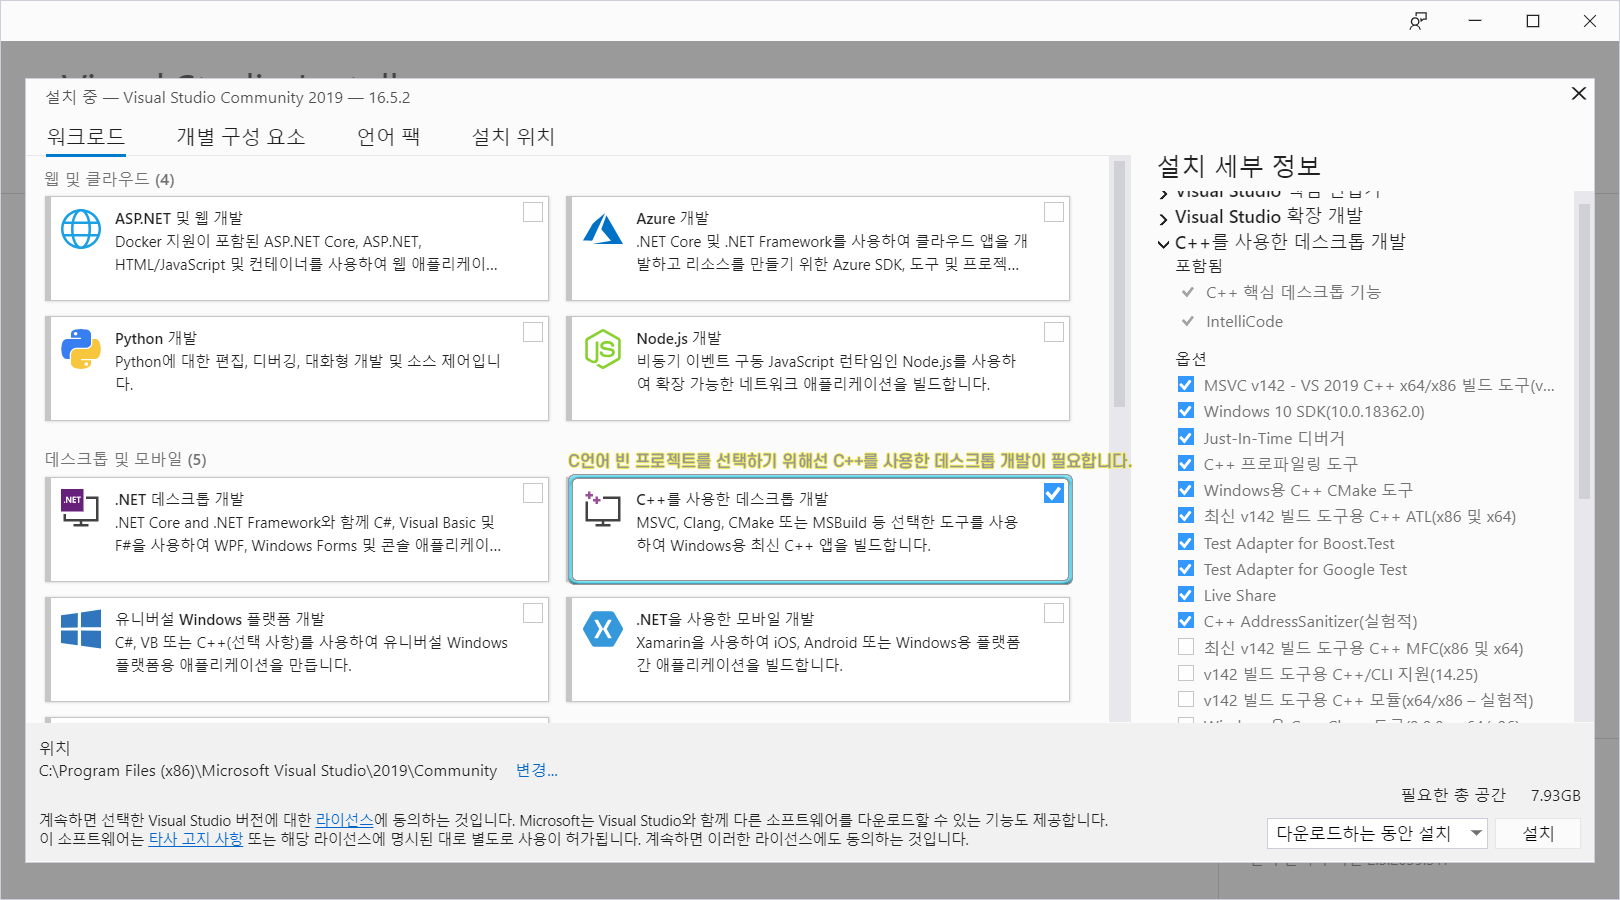Uncheck C++ profiling tools option
This screenshot has width=1620, height=900.
[1186, 464]
